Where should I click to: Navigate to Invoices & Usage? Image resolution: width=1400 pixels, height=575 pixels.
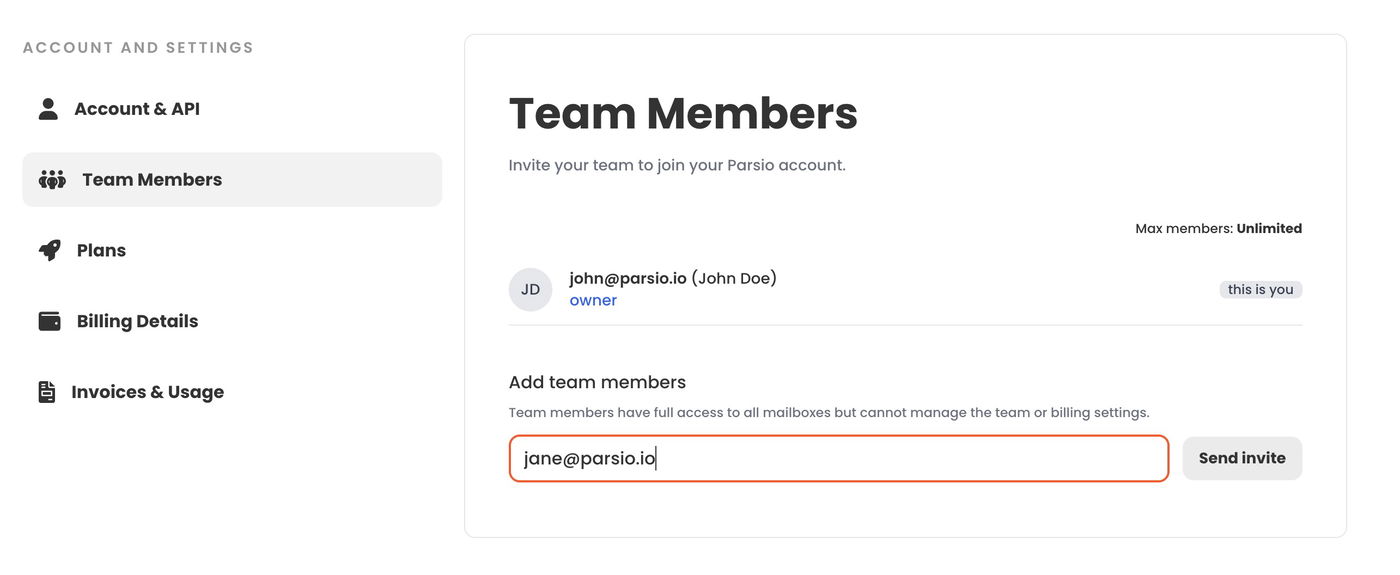point(147,392)
